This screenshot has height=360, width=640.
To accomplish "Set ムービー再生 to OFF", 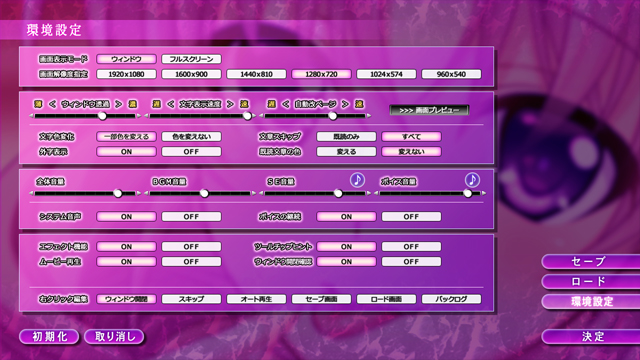I will tap(191, 262).
